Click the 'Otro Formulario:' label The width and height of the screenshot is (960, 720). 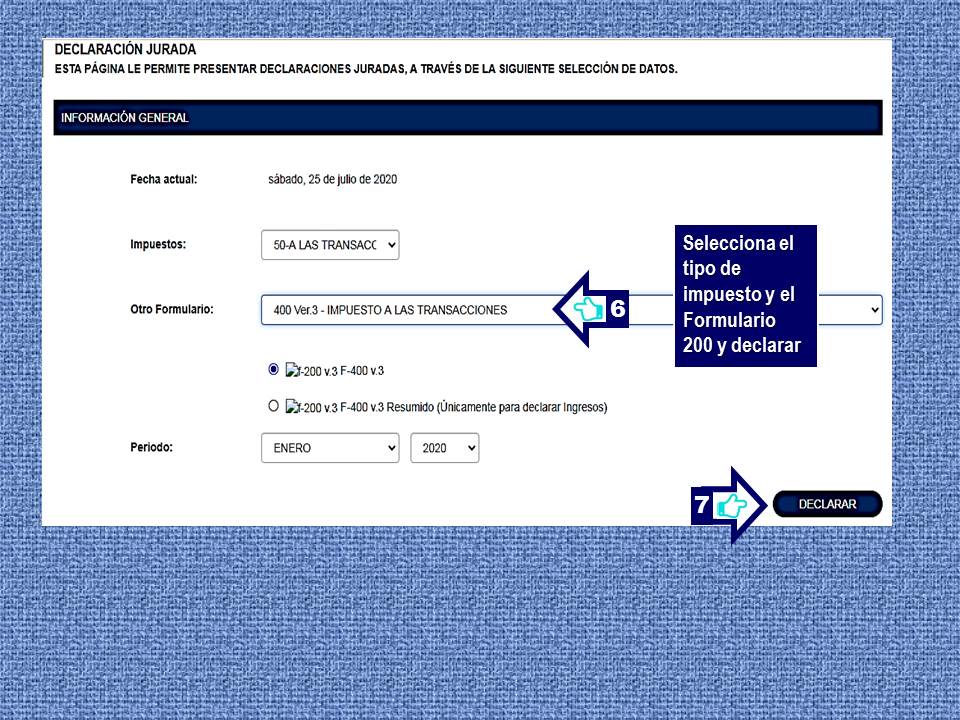171,309
